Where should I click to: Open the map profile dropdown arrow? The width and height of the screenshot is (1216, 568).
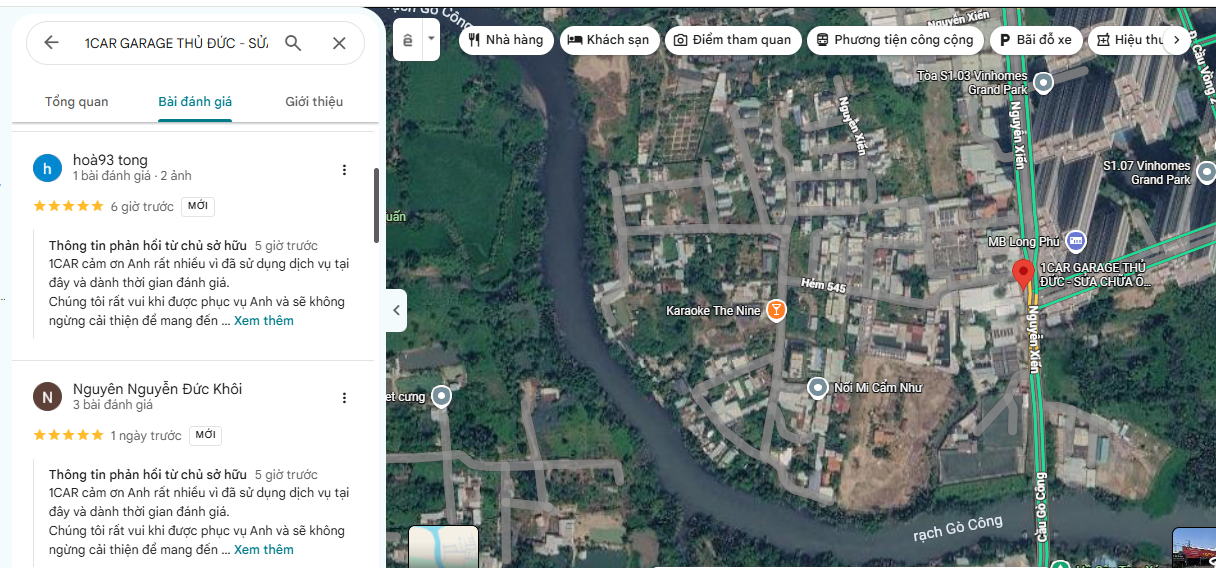[431, 40]
